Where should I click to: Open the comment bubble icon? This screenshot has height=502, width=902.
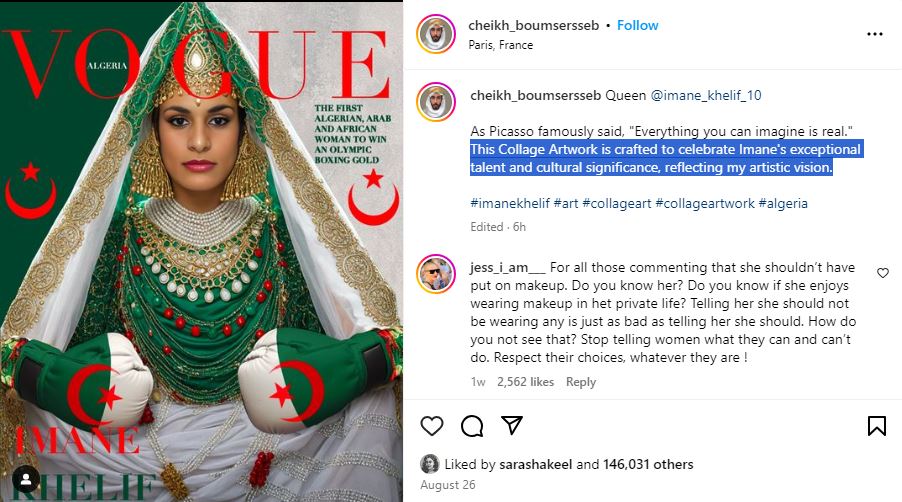(472, 426)
